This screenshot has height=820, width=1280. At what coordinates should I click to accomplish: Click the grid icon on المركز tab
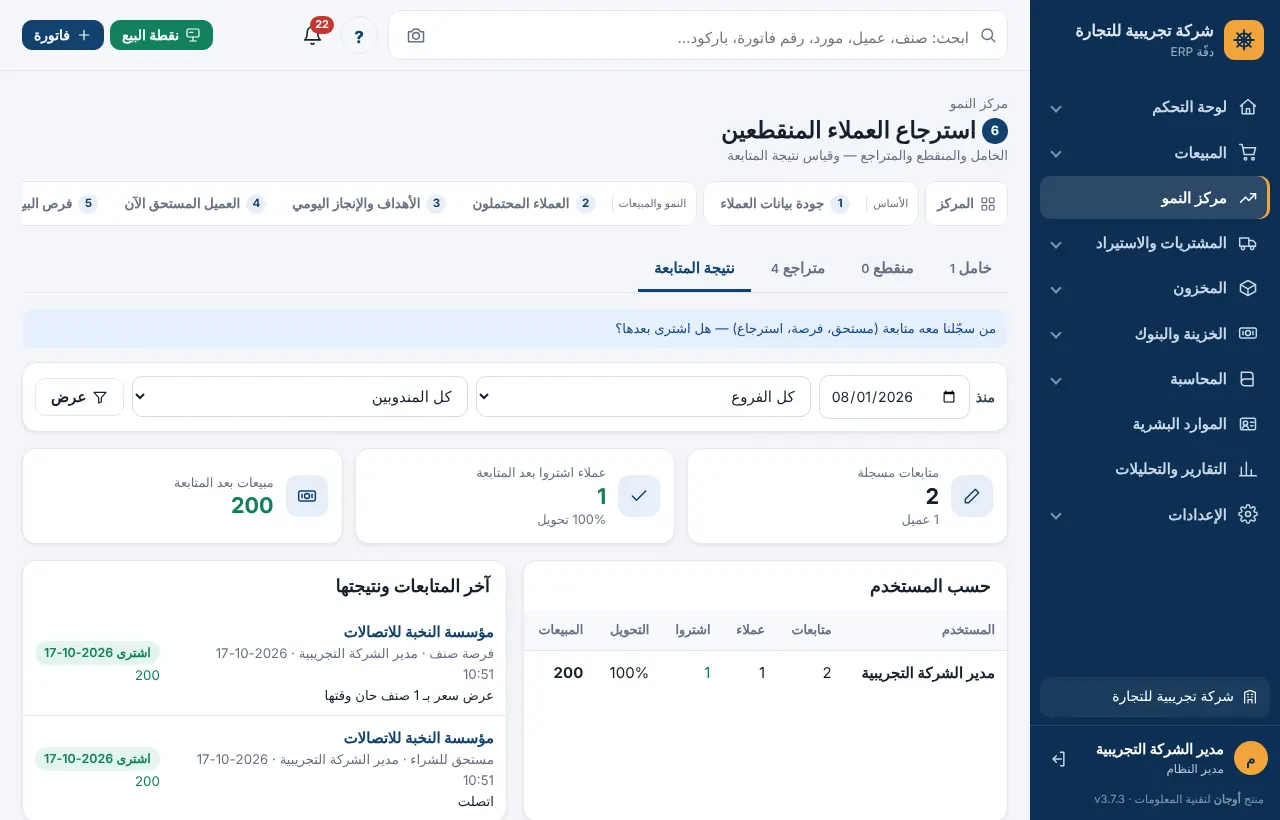point(988,204)
